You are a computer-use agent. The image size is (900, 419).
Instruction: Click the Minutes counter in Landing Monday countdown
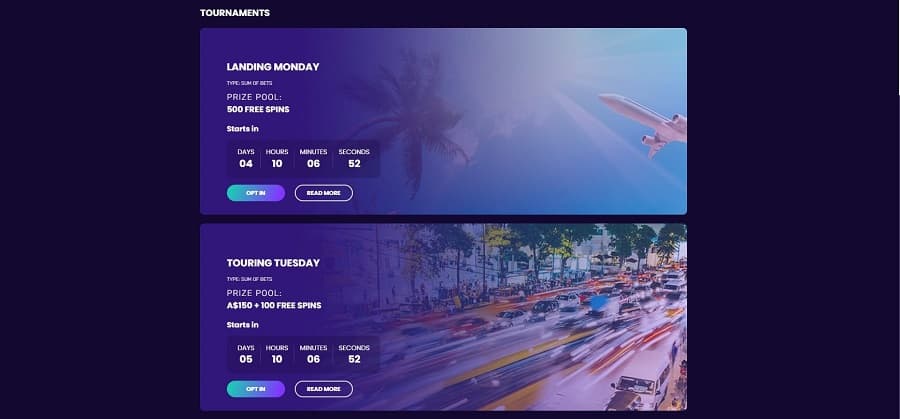coord(313,158)
